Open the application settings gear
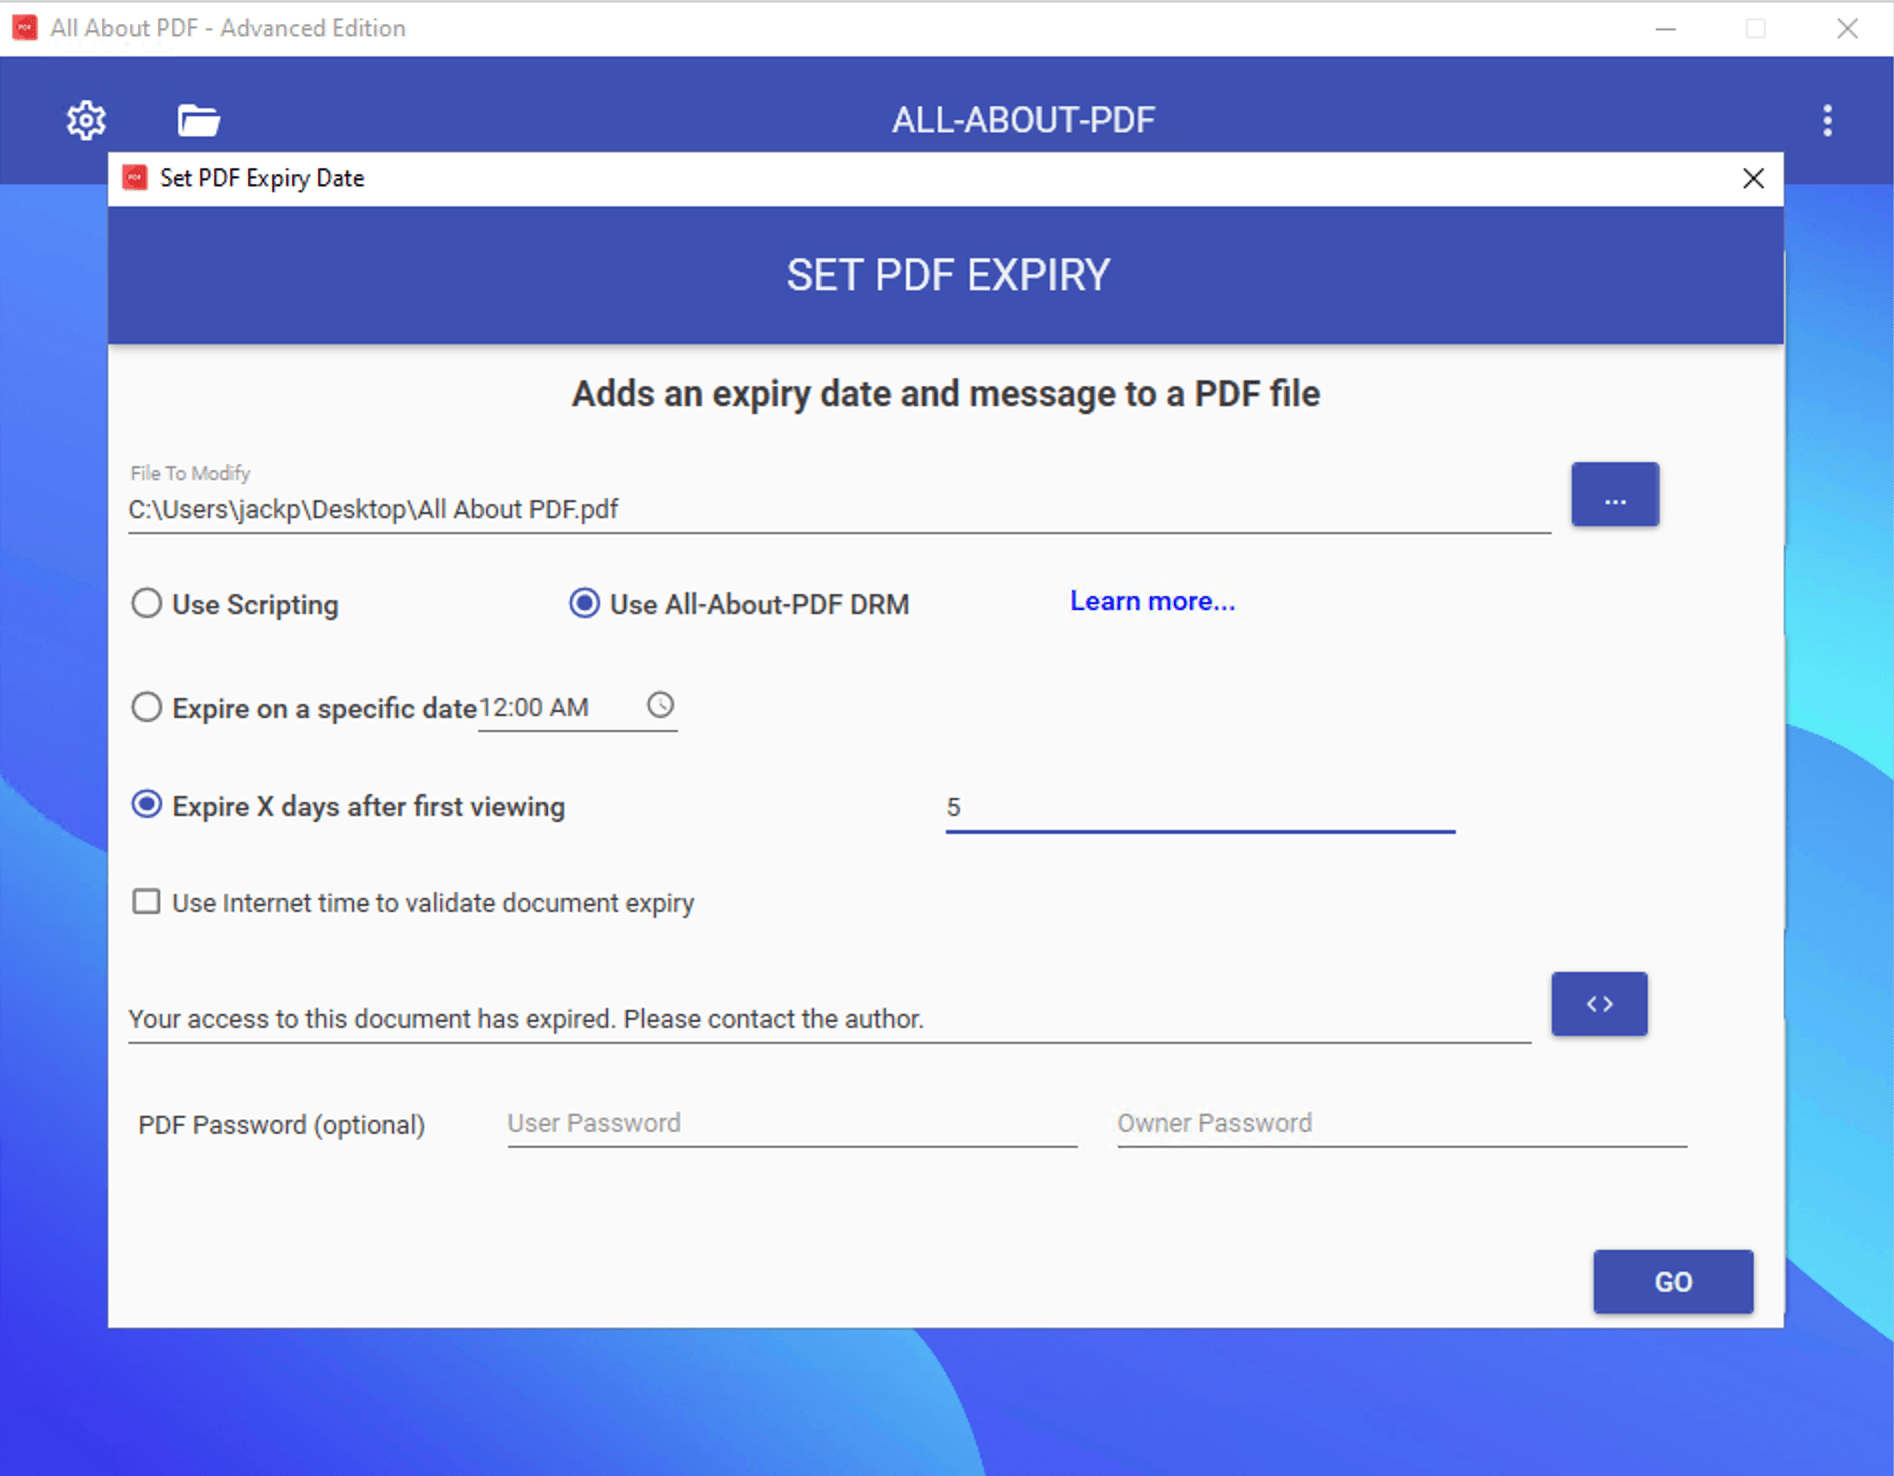1894x1476 pixels. [x=86, y=119]
